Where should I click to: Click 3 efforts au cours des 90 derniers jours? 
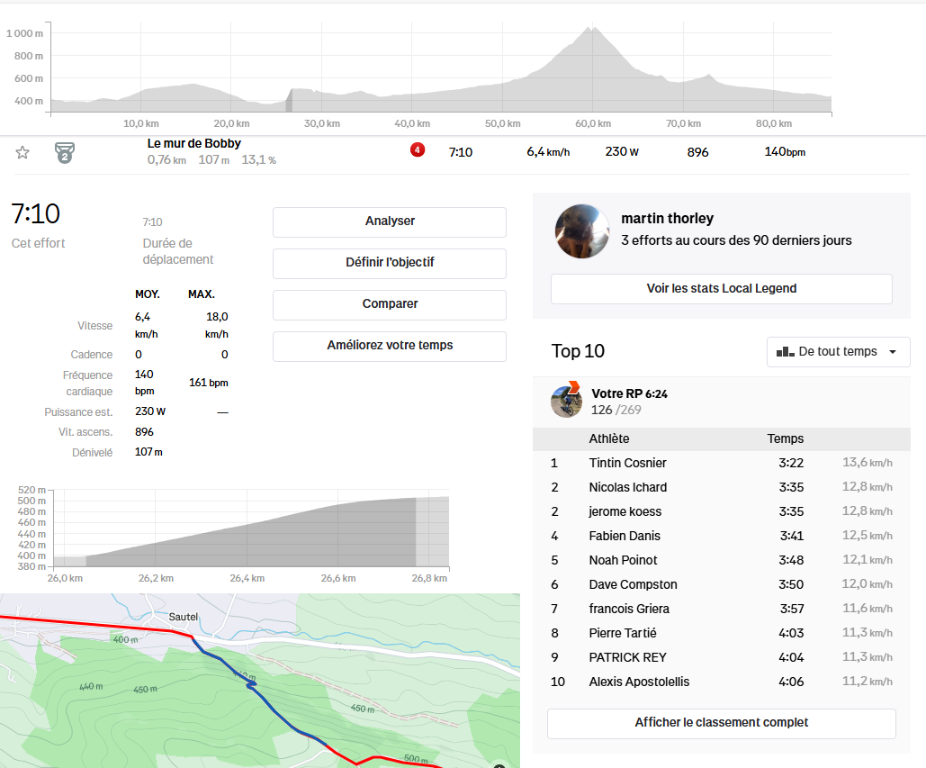point(736,240)
